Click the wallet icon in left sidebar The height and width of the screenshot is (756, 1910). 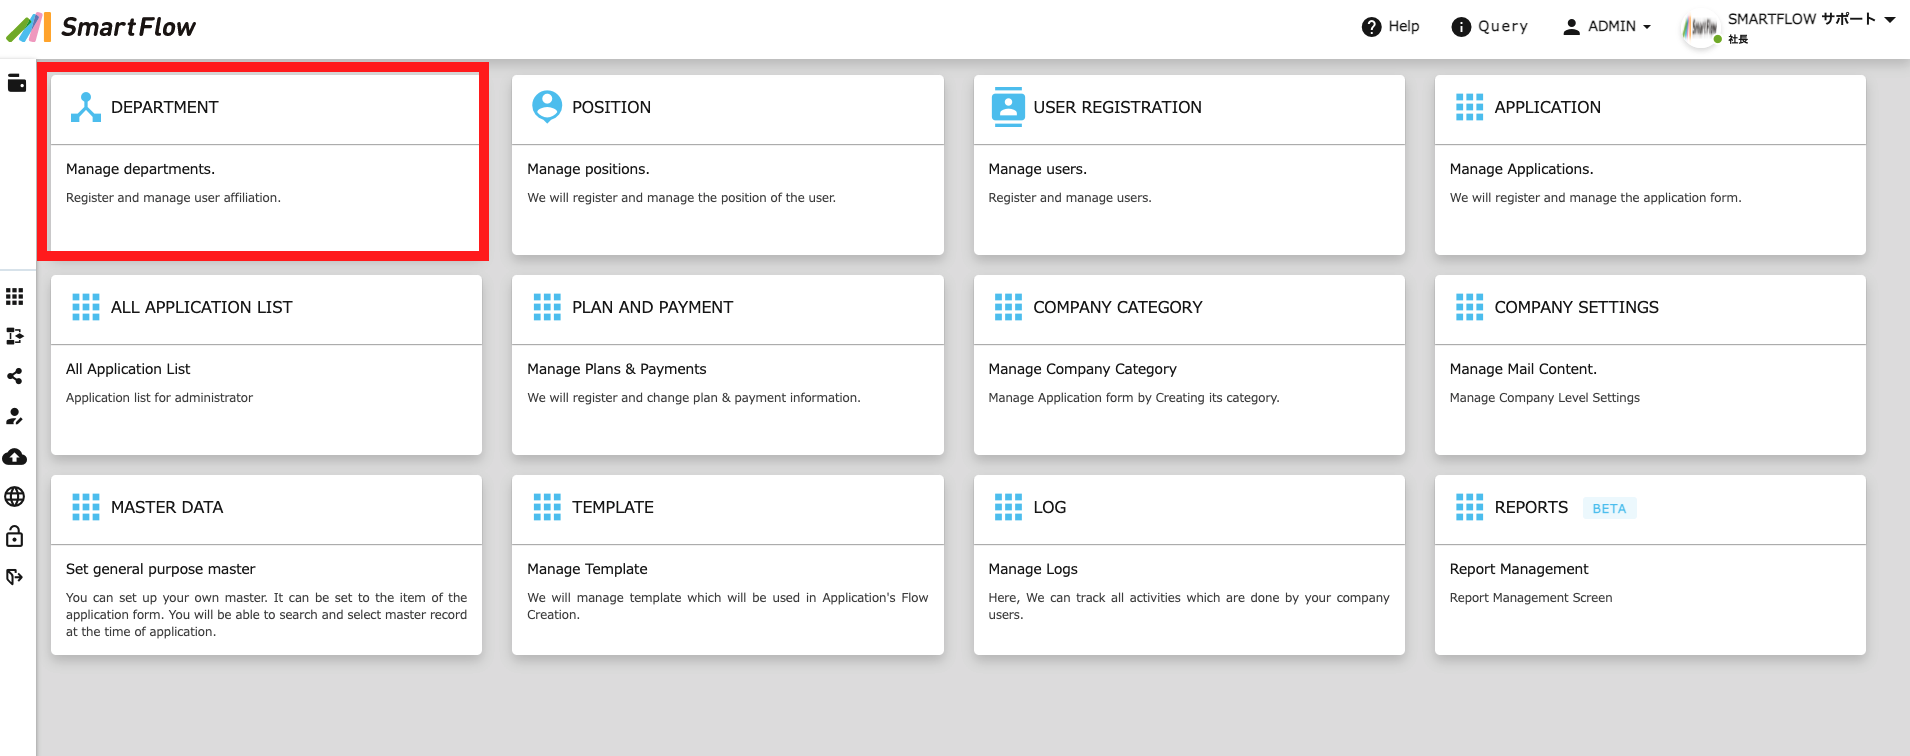[x=16, y=83]
